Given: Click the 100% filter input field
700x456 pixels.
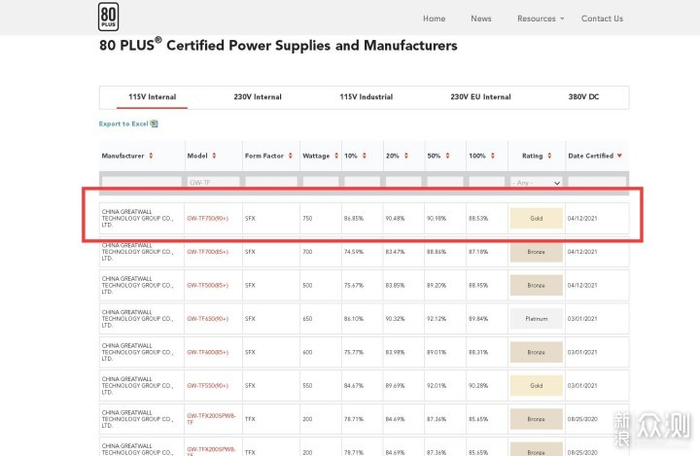Looking at the screenshot, I should pos(487,183).
